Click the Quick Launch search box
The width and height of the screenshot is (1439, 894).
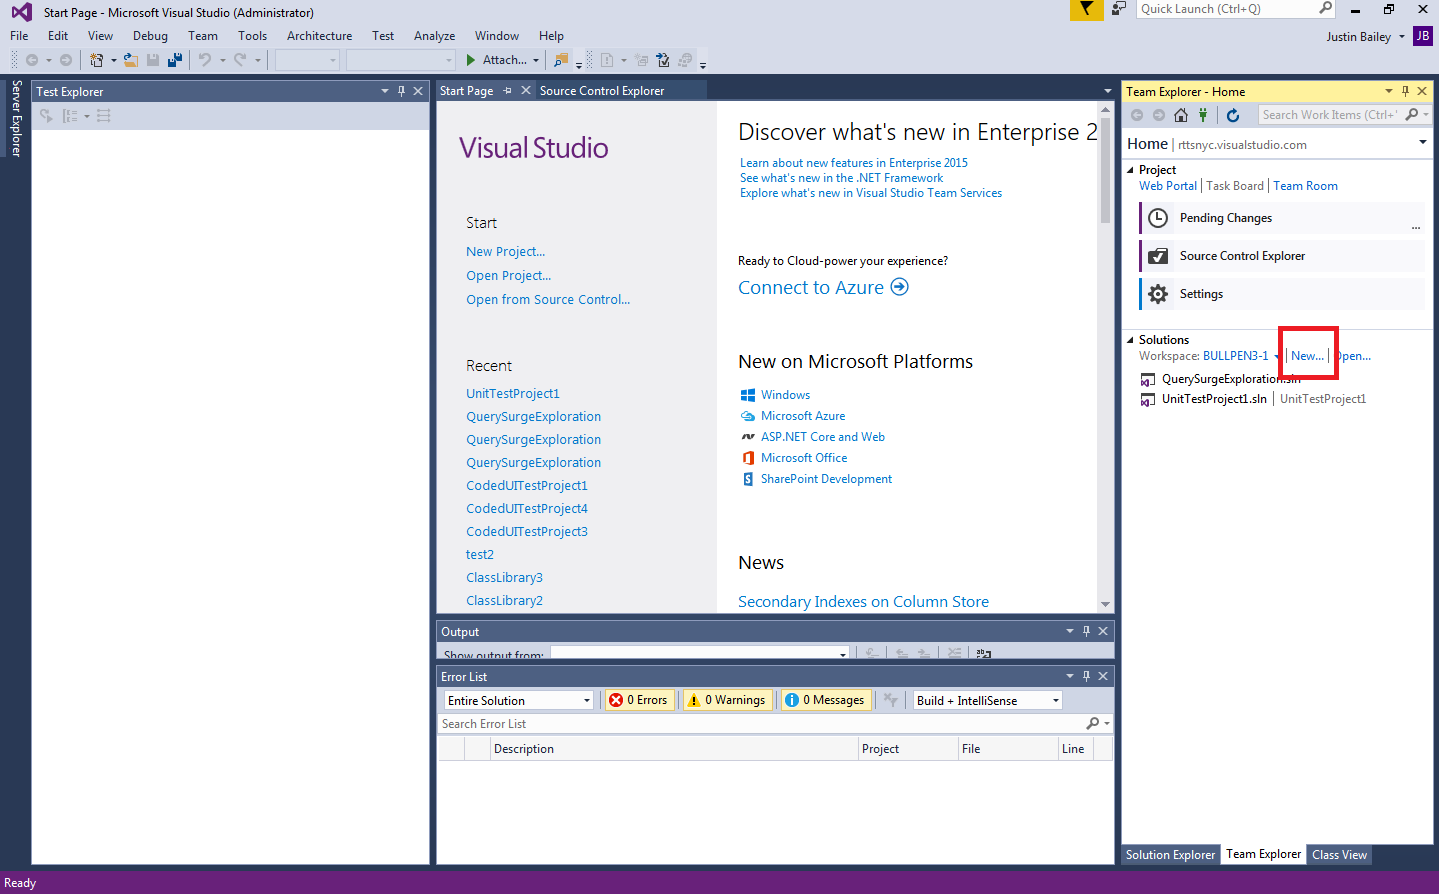[x=1237, y=9]
